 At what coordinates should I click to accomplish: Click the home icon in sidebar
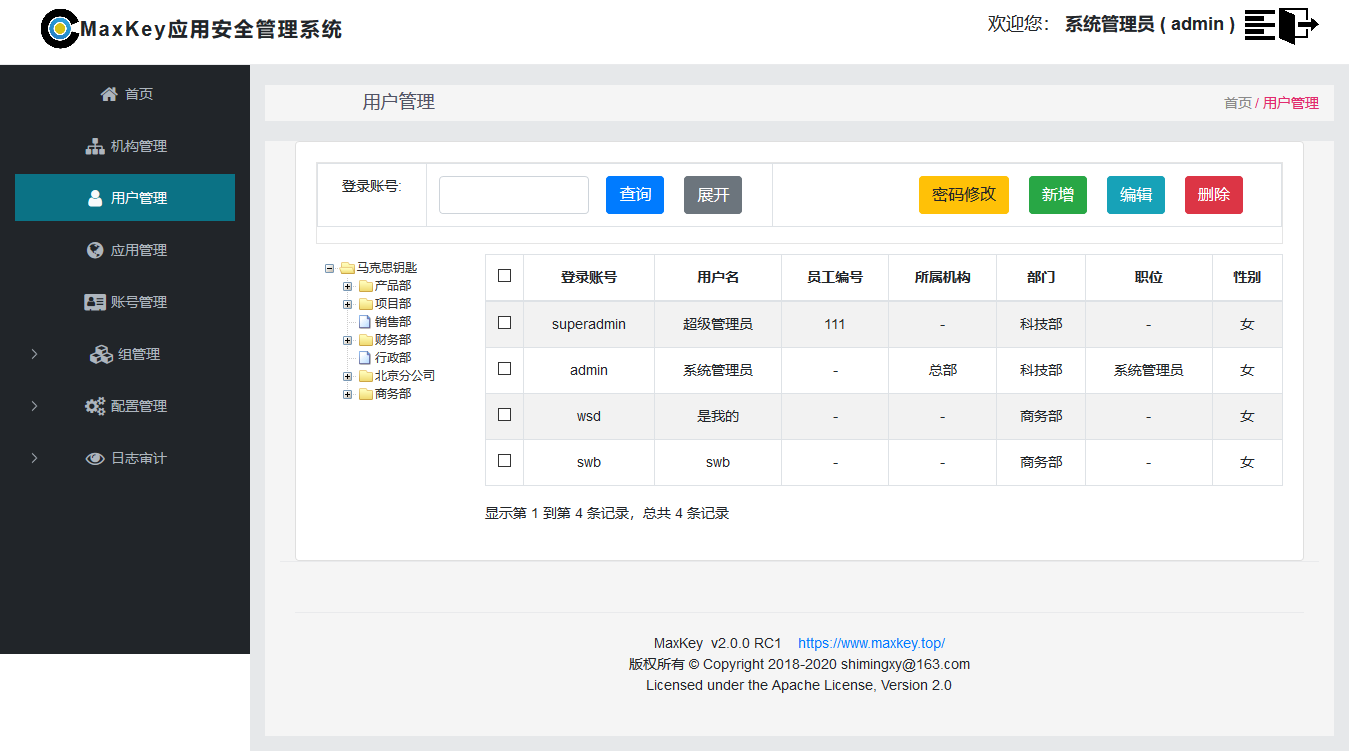pyautogui.click(x=109, y=94)
